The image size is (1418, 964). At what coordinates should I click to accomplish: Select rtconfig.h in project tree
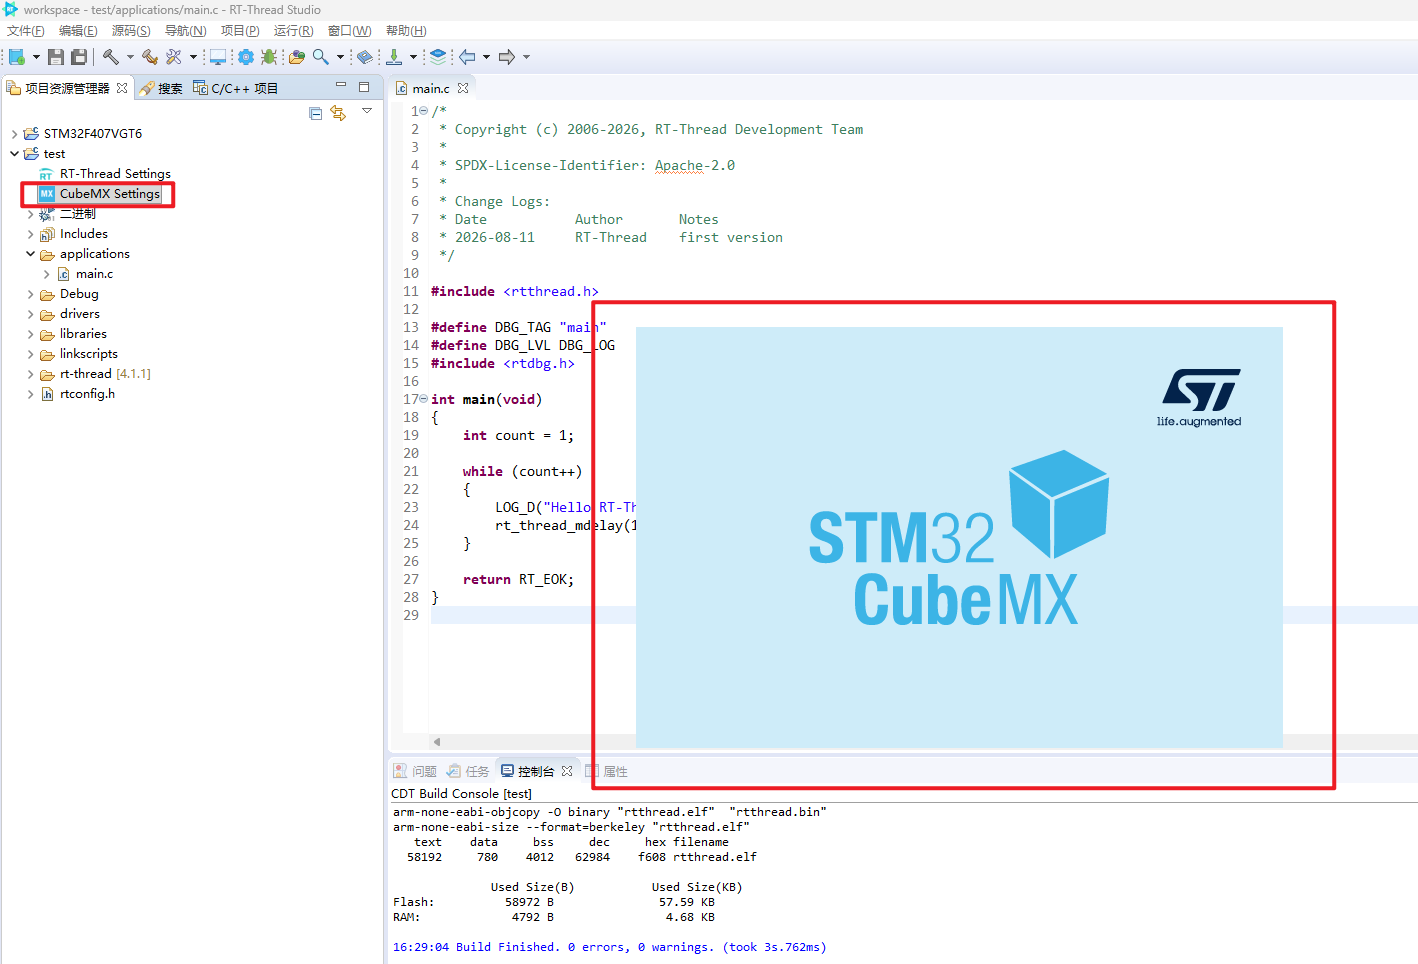(87, 394)
